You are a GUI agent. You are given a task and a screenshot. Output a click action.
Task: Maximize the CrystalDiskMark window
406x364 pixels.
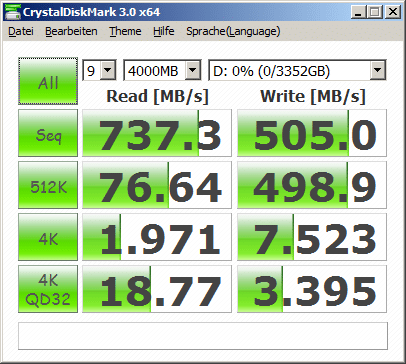[375, 12]
